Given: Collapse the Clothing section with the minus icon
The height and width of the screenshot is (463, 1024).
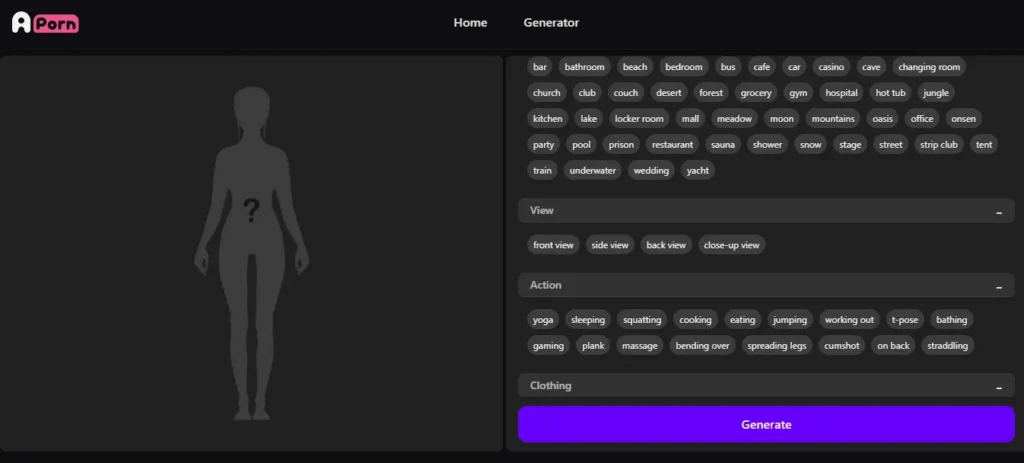Looking at the screenshot, I should pos(999,387).
